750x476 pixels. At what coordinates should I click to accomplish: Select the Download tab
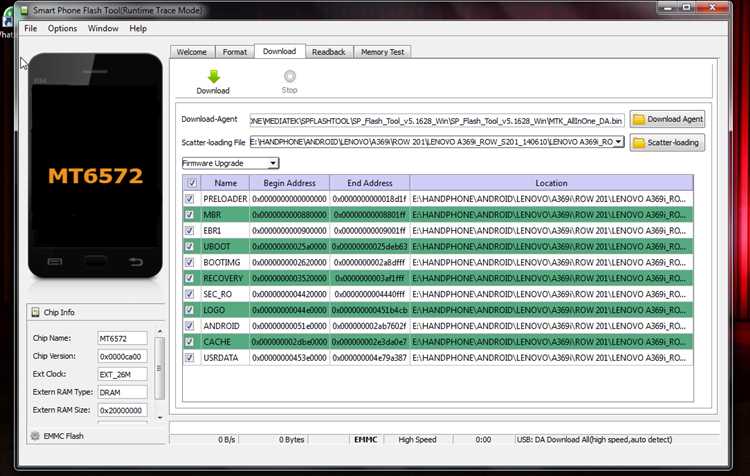tap(279, 51)
